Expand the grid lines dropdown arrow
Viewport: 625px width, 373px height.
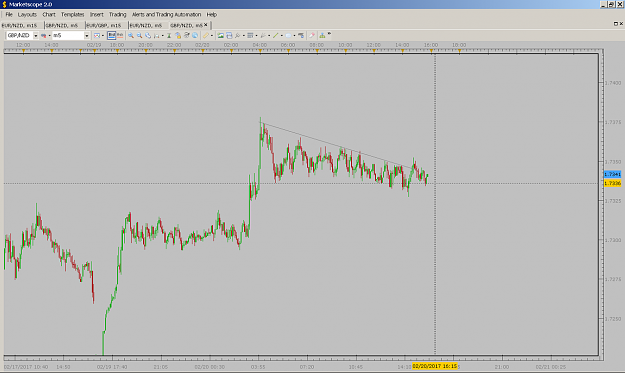256,35
